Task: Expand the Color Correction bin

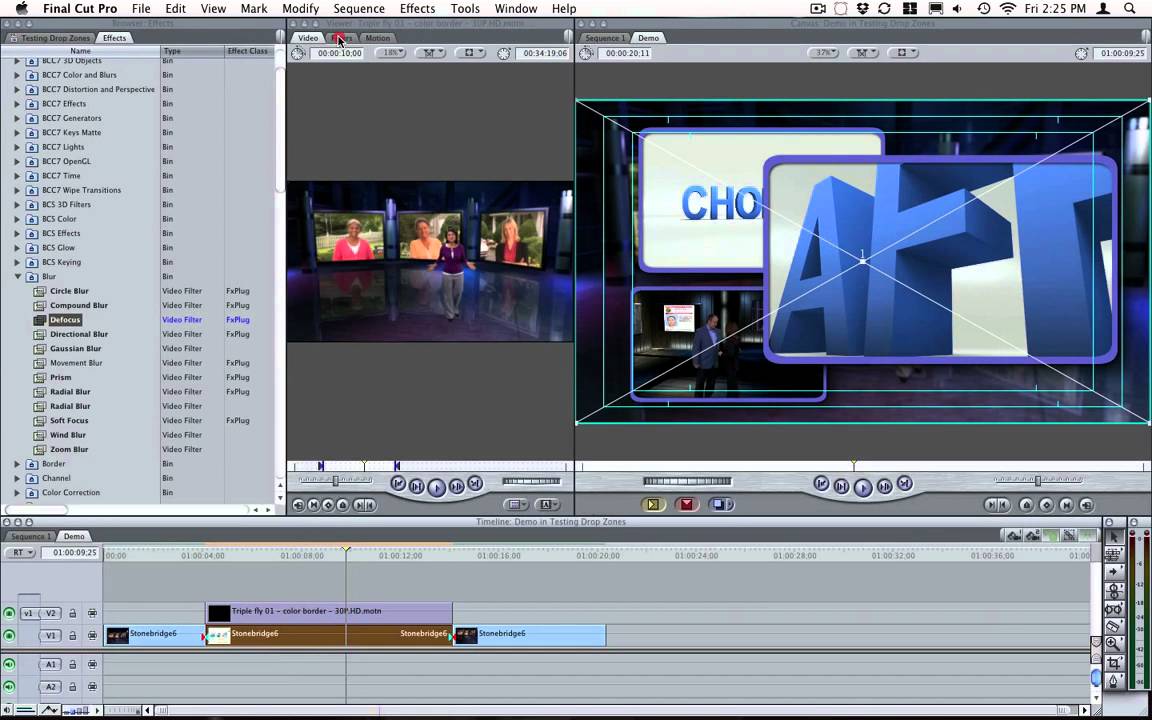Action: coord(17,492)
